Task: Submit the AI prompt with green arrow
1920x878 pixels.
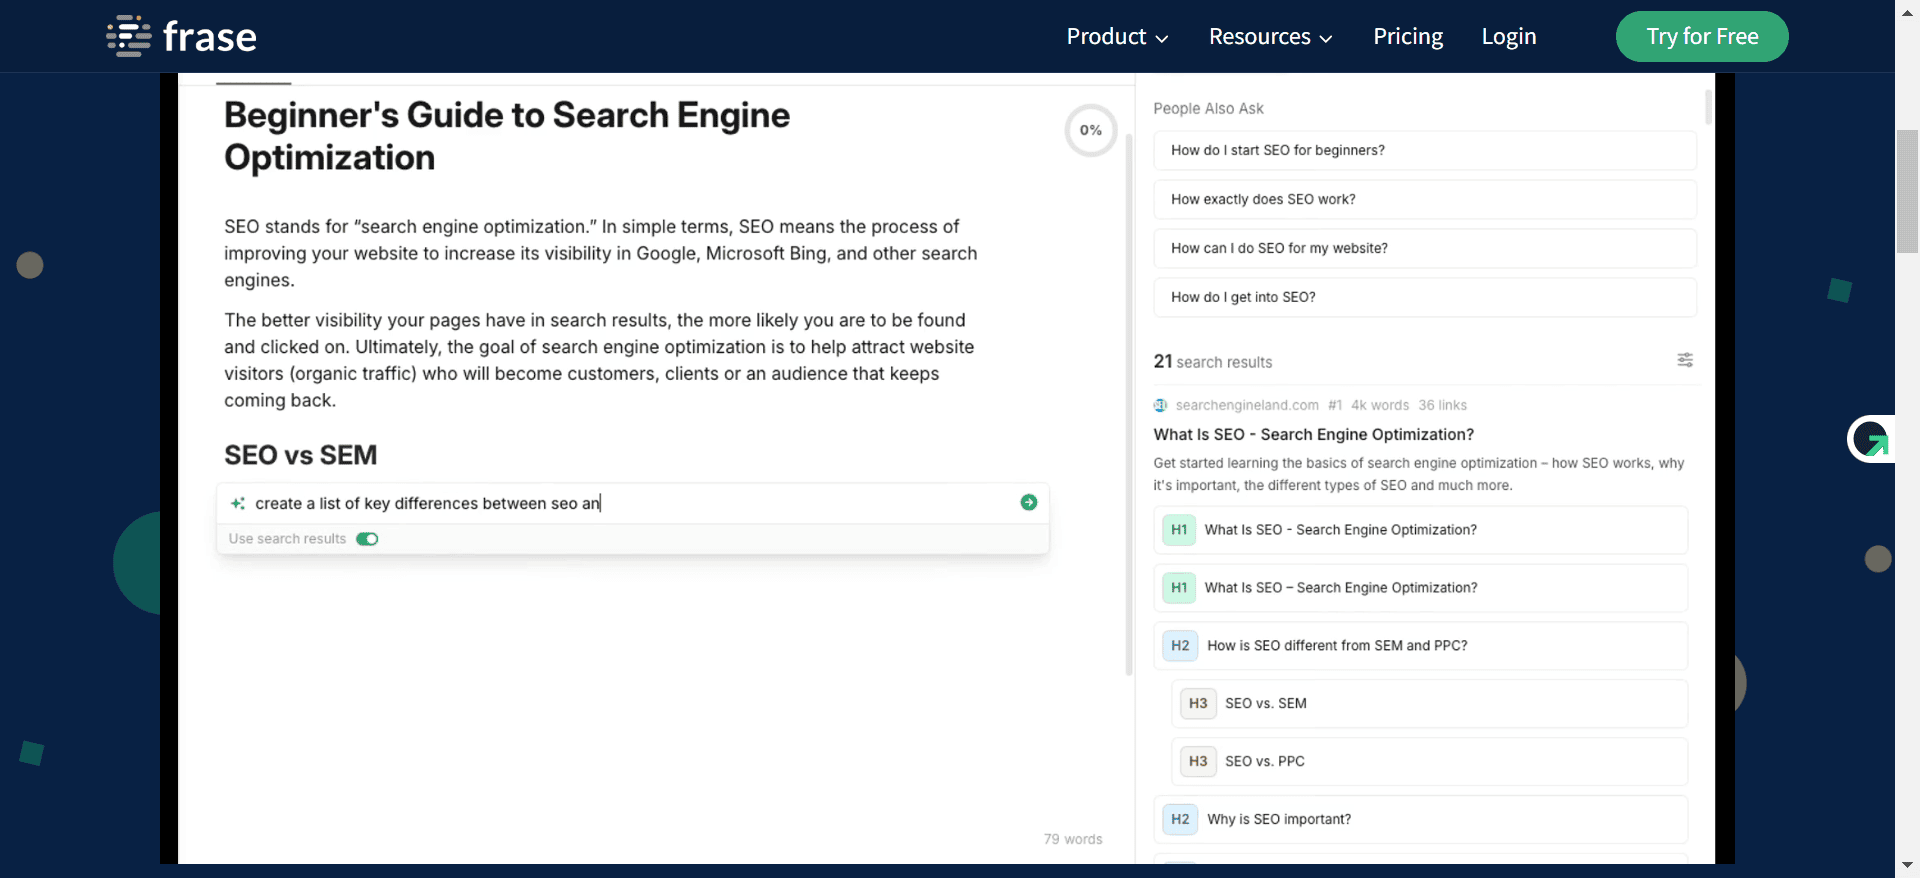Action: (x=1028, y=502)
